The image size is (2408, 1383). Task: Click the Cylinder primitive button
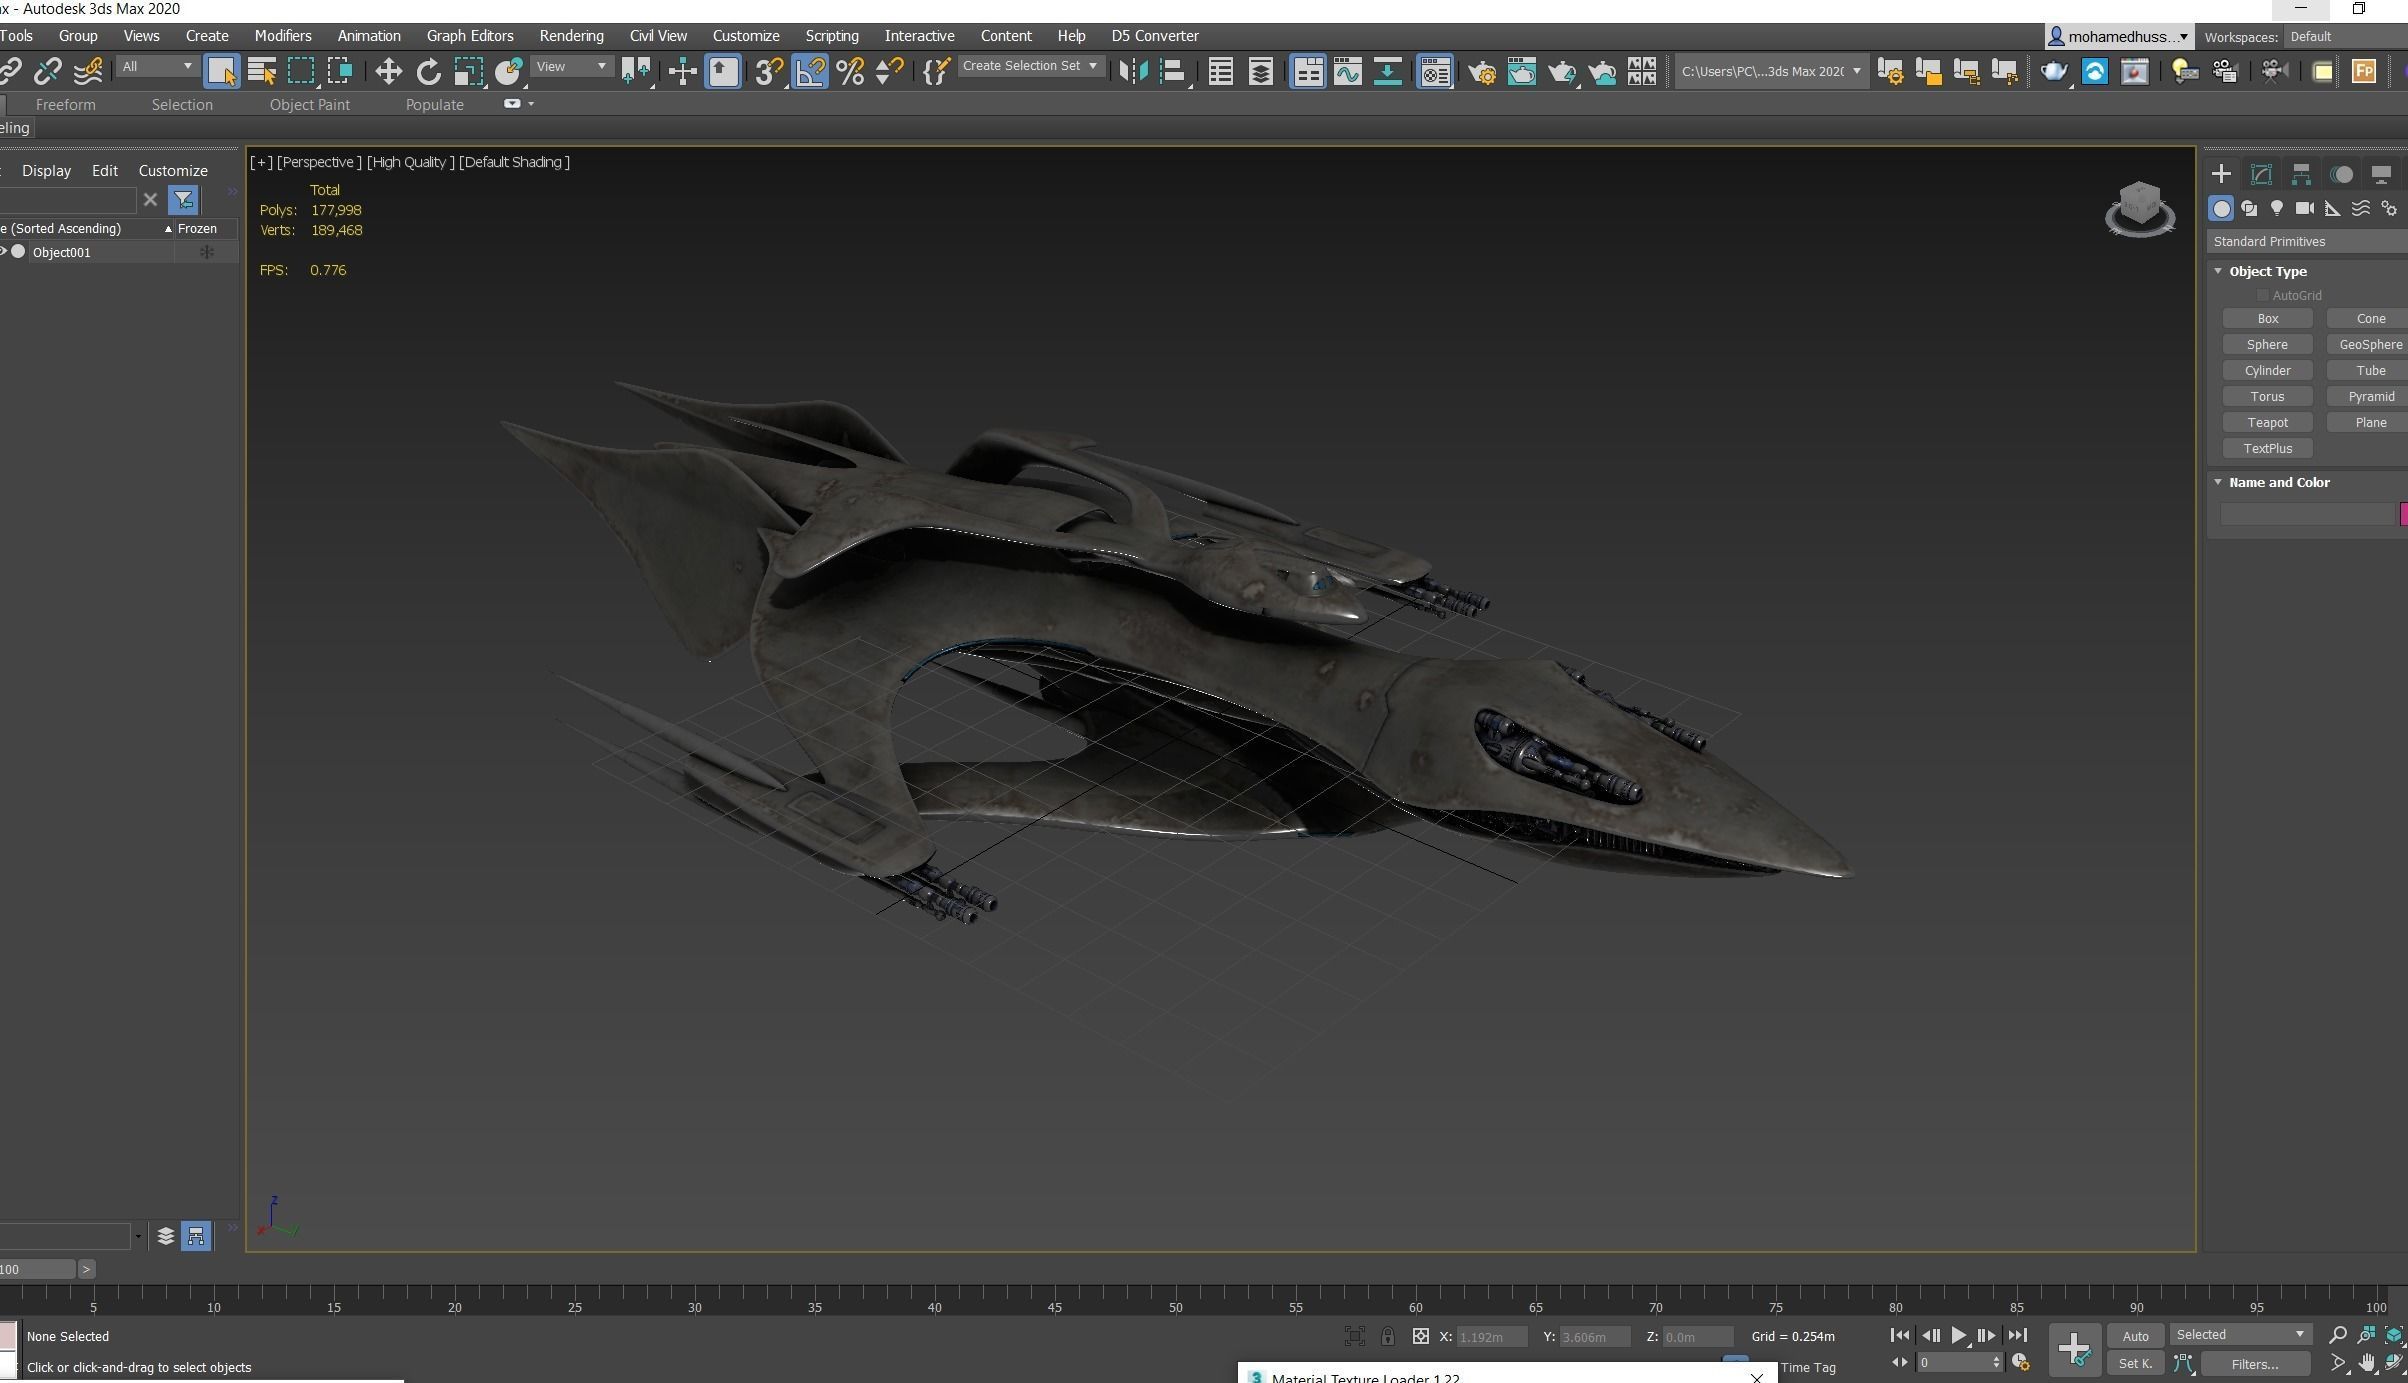click(x=2267, y=371)
